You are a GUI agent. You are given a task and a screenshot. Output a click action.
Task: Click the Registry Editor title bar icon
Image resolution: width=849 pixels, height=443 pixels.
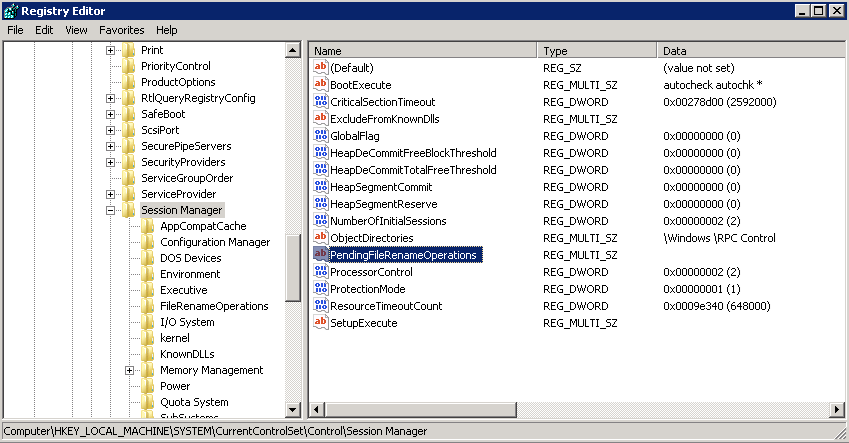(11, 11)
